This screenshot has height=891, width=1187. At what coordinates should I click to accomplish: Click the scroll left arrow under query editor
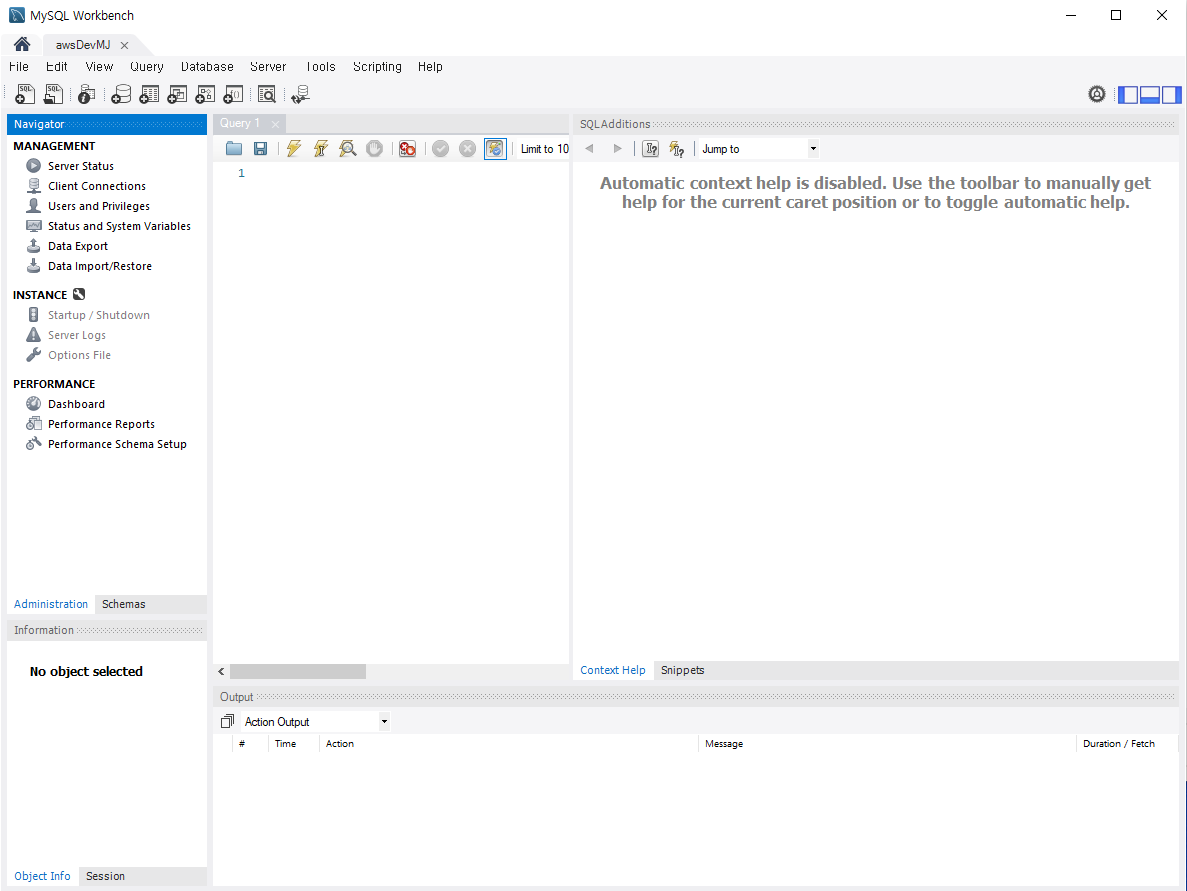pyautogui.click(x=221, y=671)
